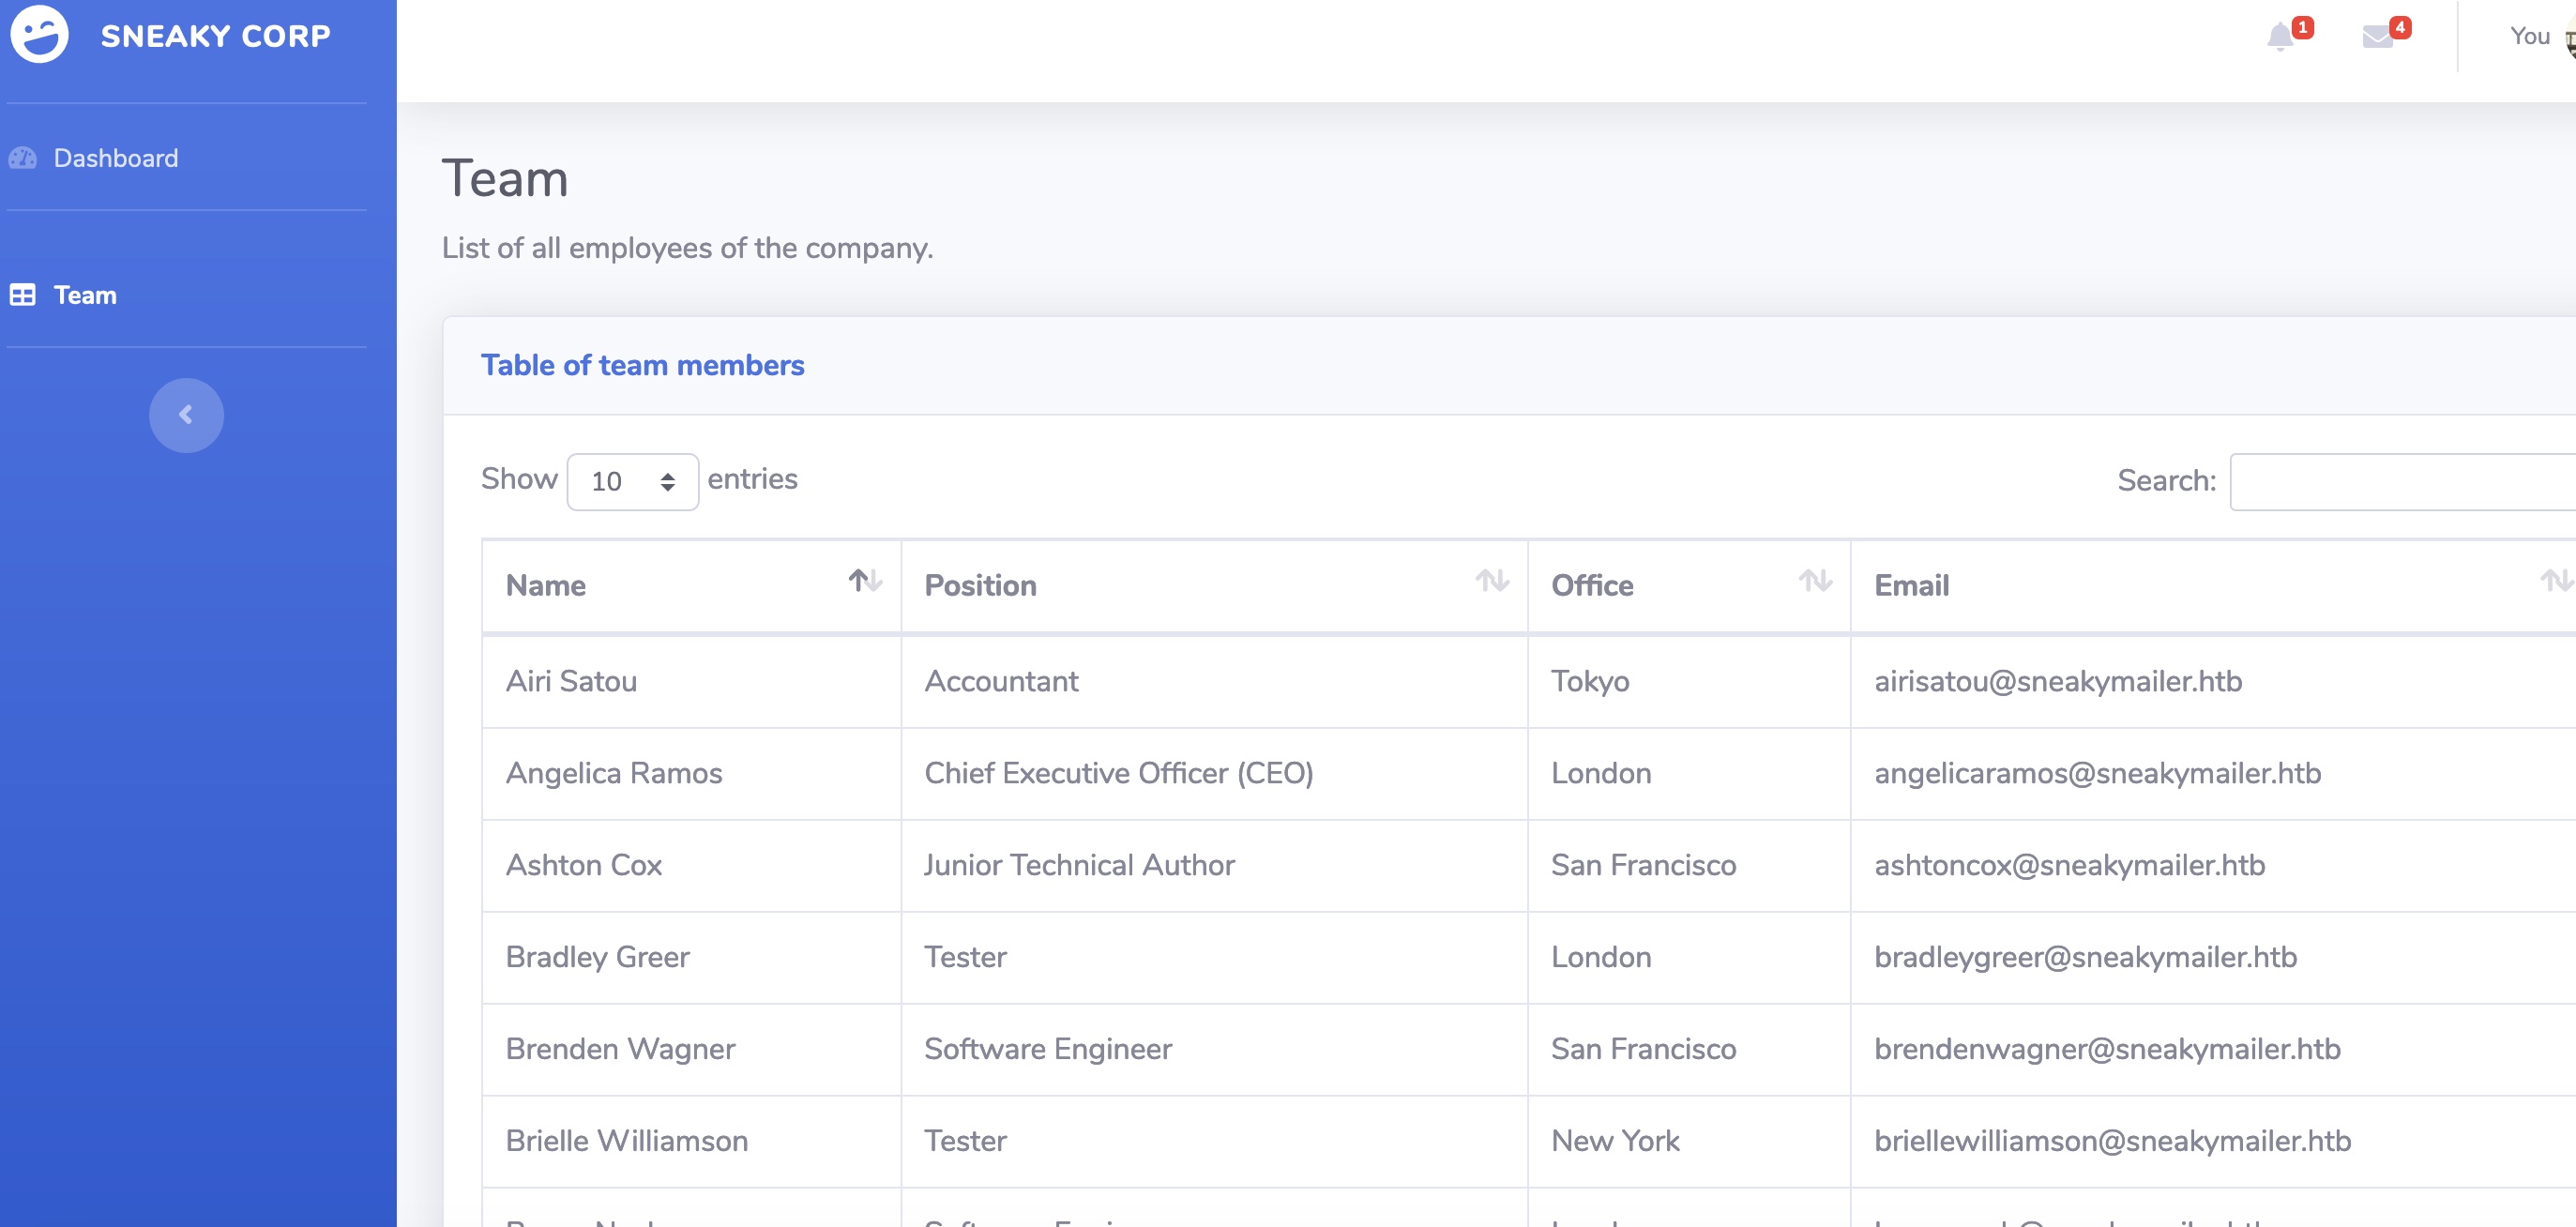2576x1227 pixels.
Task: Sort table by Name column arrows
Action: [x=864, y=581]
